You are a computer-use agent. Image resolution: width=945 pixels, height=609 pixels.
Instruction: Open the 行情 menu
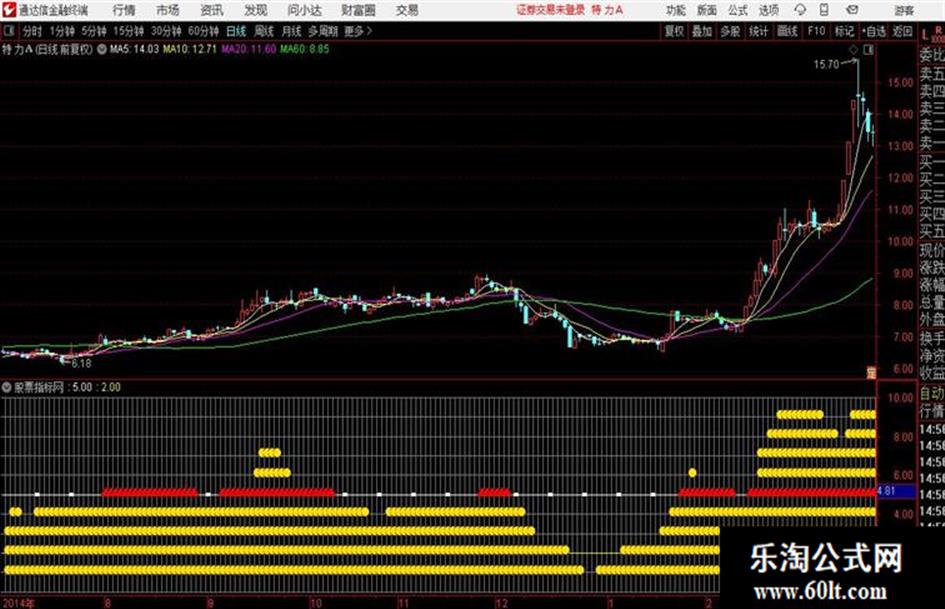tap(124, 10)
